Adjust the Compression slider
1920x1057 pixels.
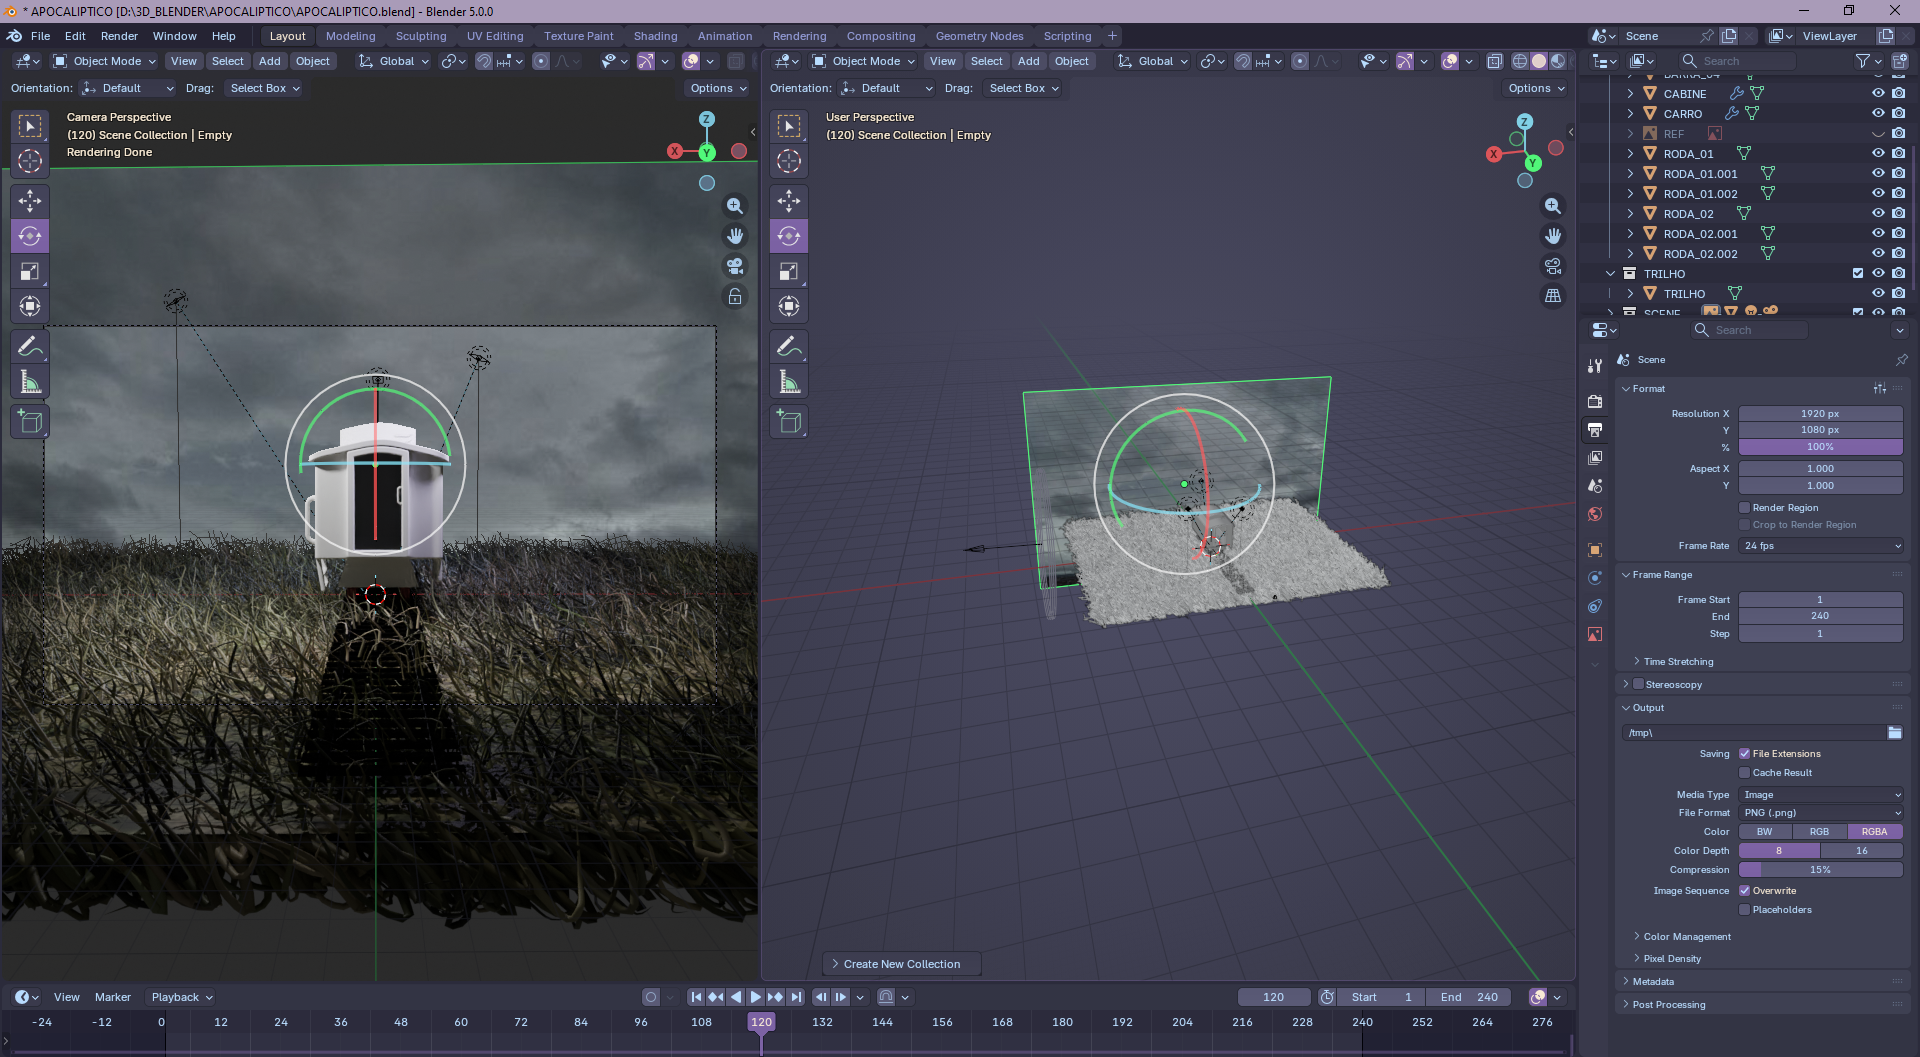(1821, 870)
